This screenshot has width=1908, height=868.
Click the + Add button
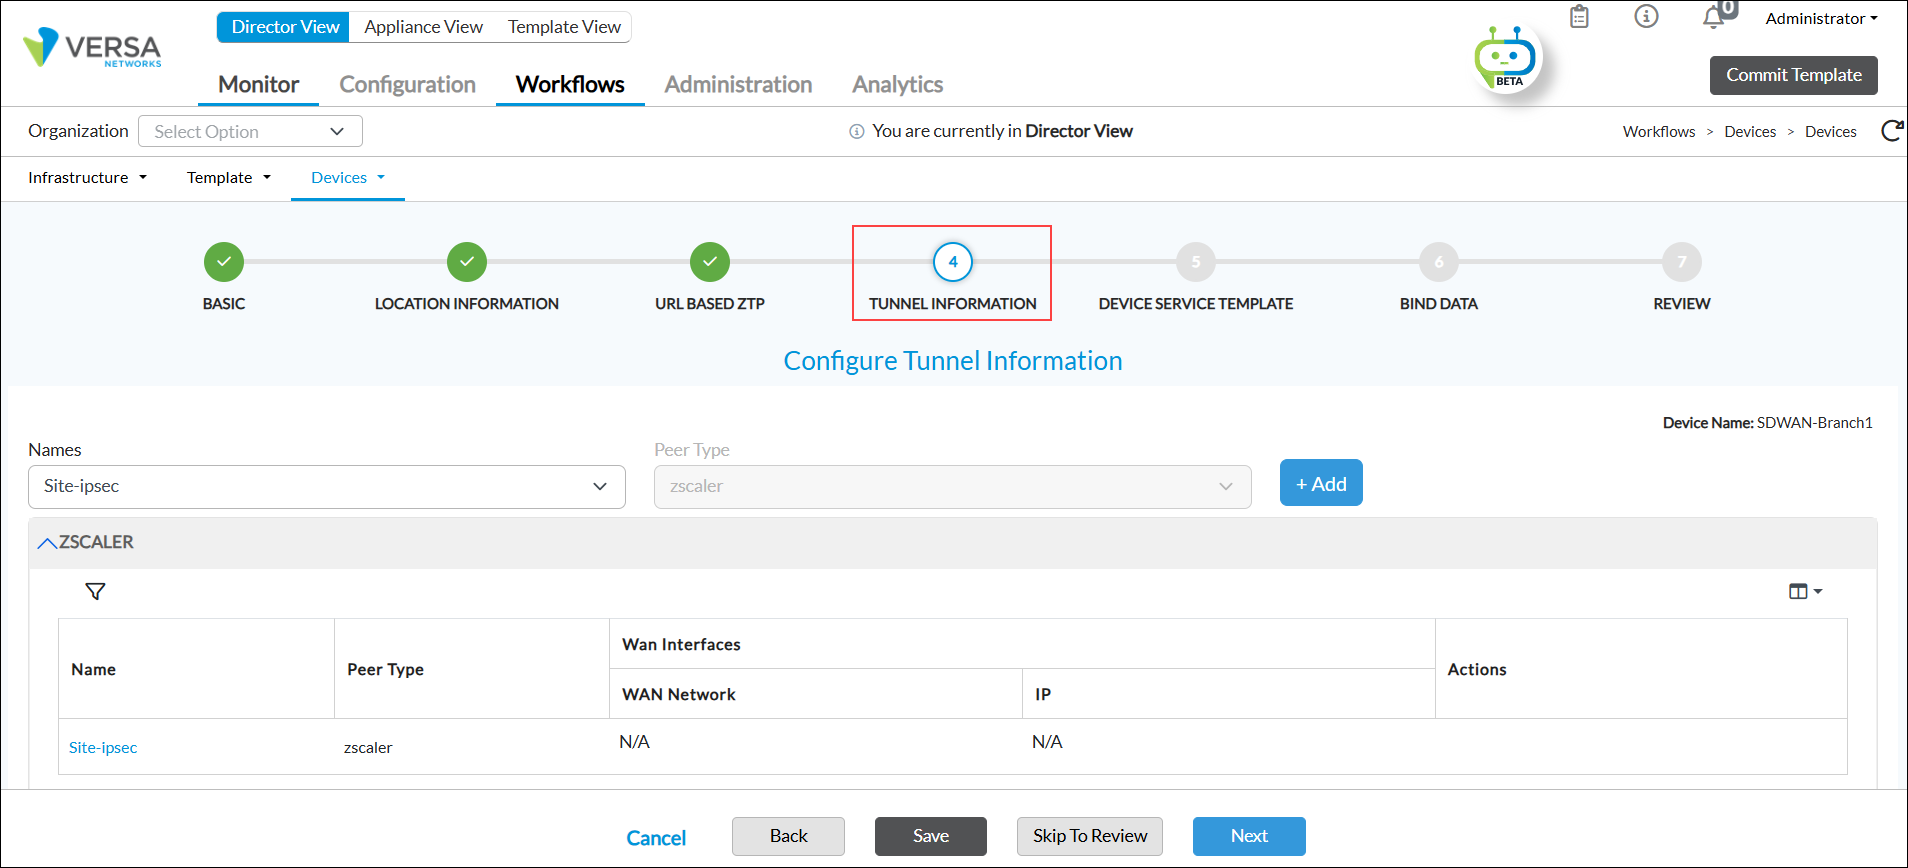(x=1320, y=484)
